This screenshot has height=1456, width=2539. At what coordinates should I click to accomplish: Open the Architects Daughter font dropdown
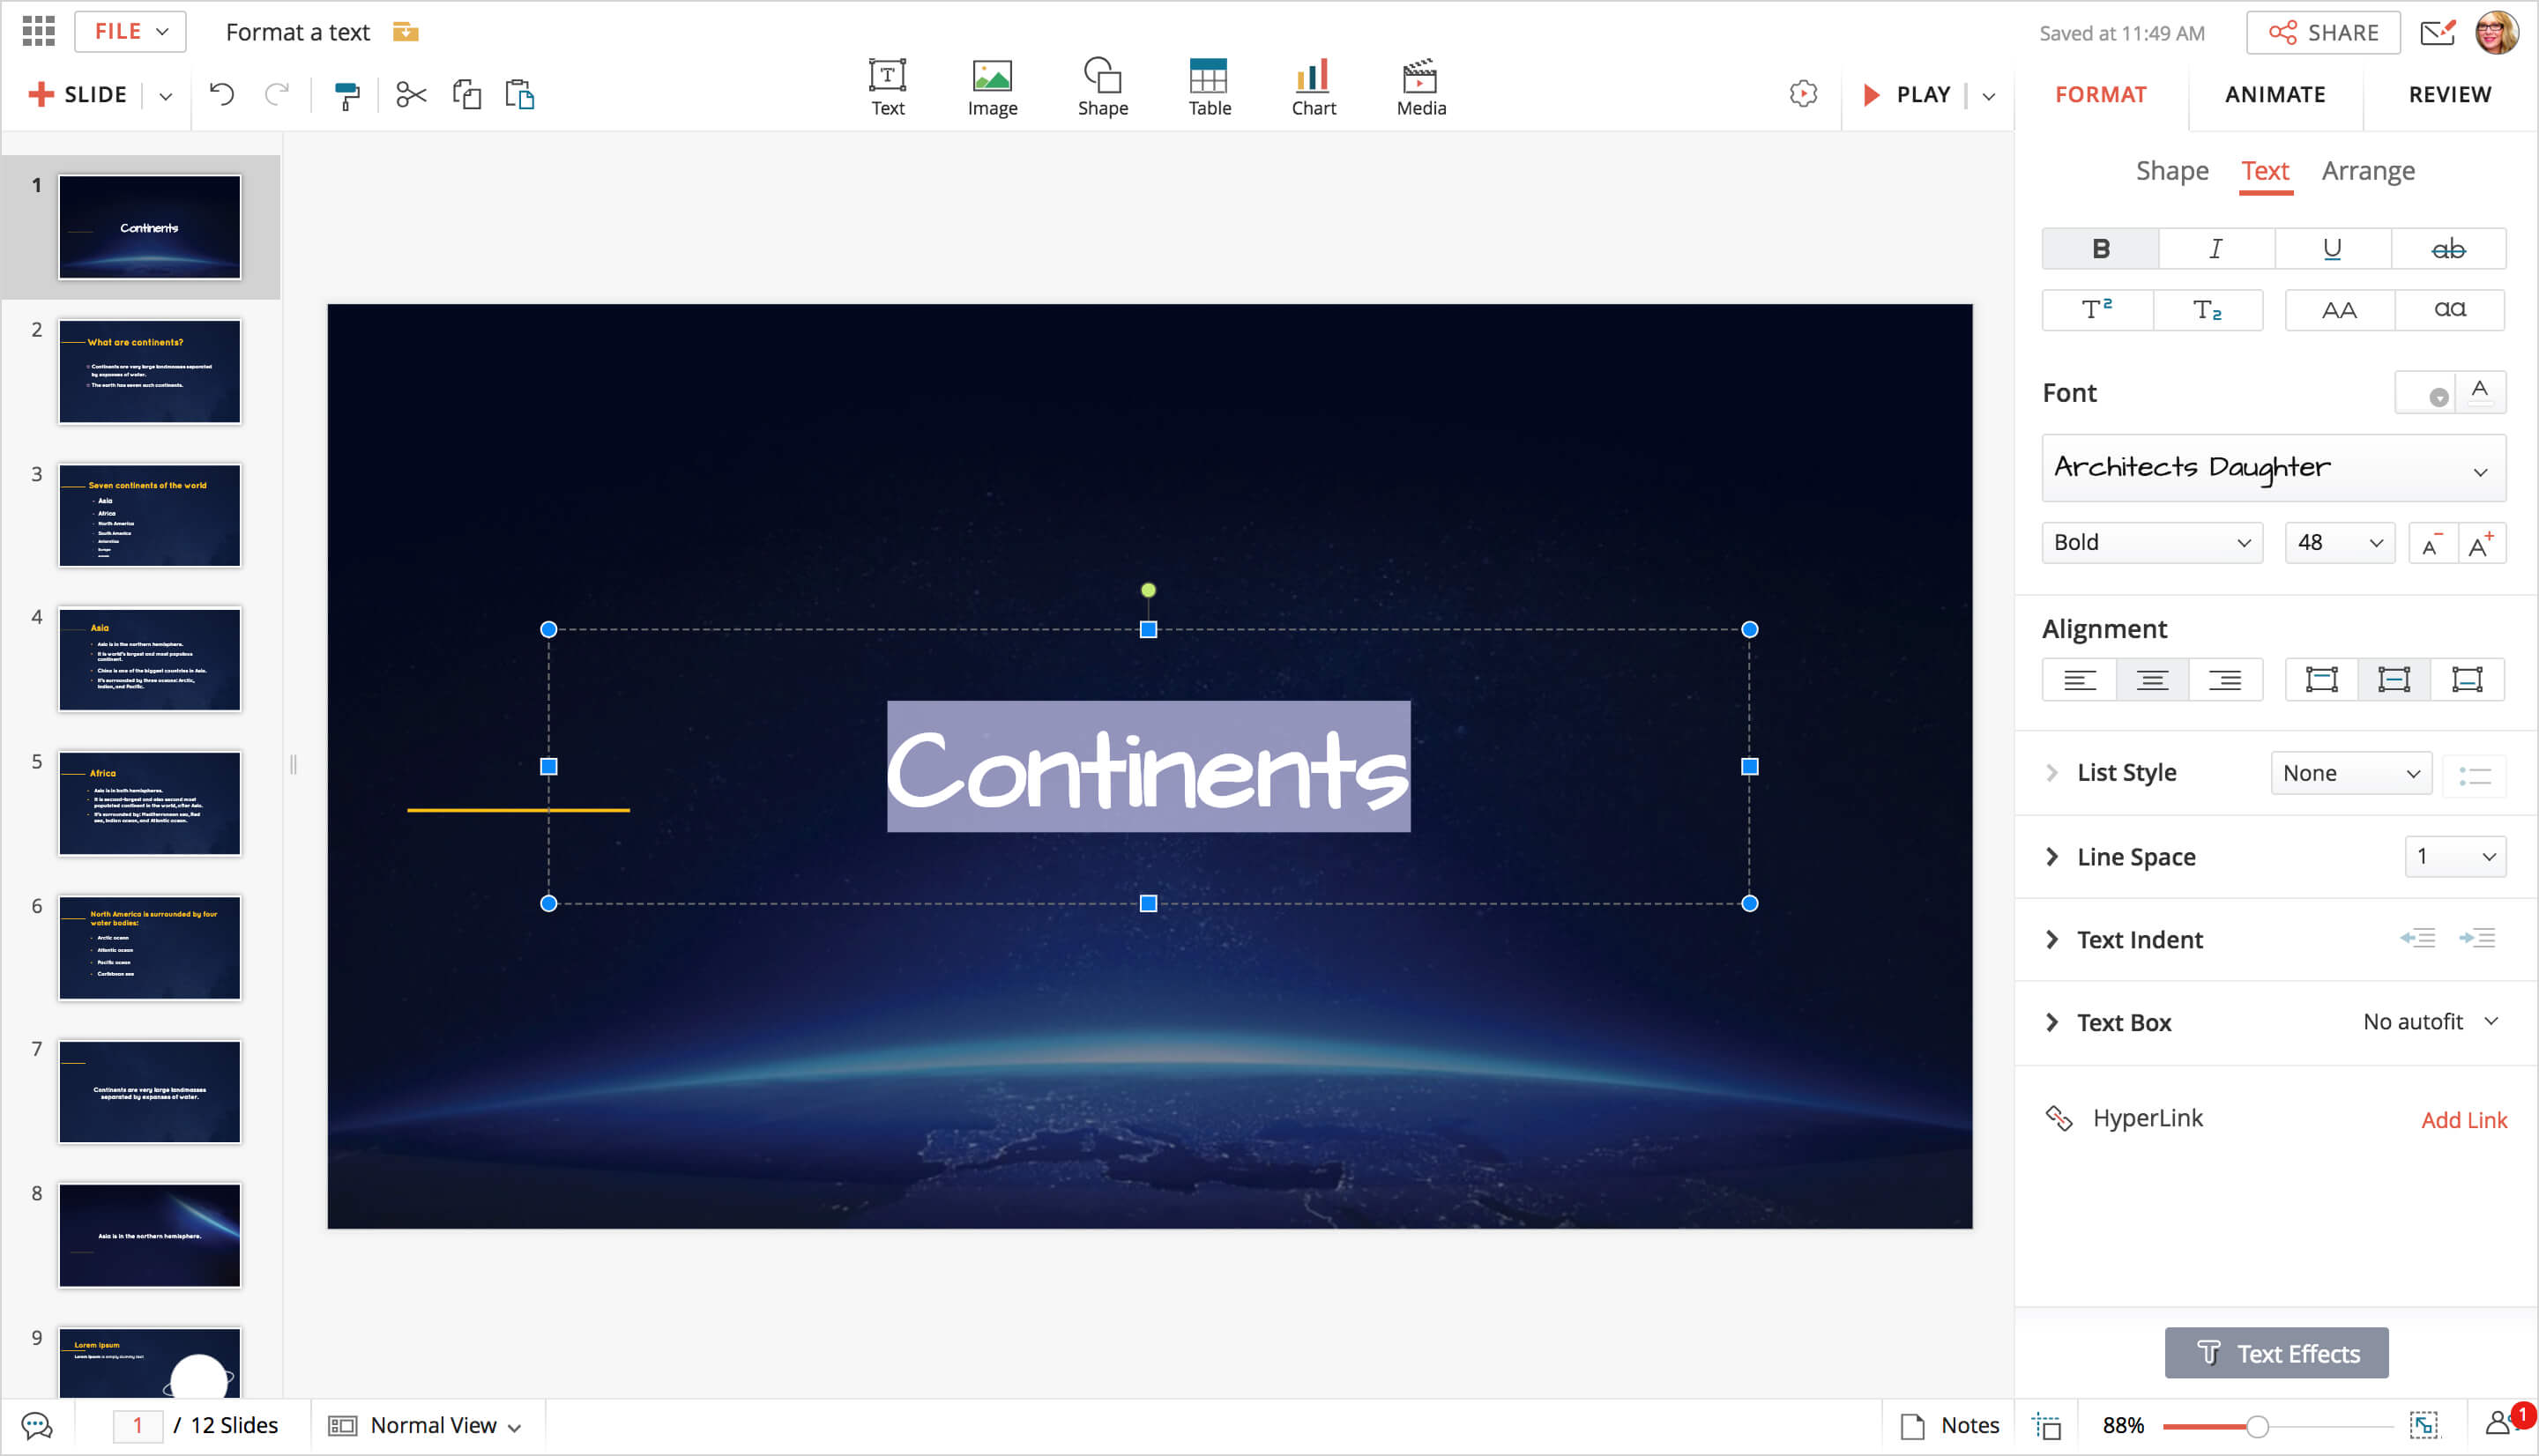(x=2272, y=468)
